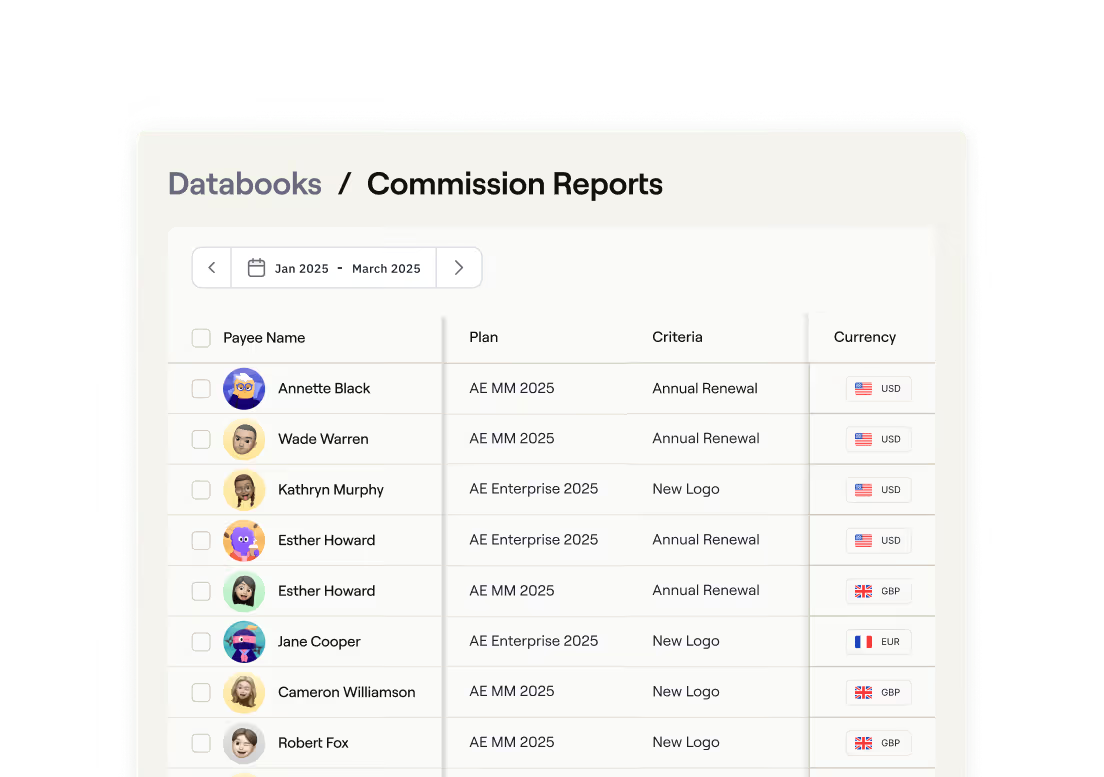Navigate to Databooks breadcrumb

point(244,184)
